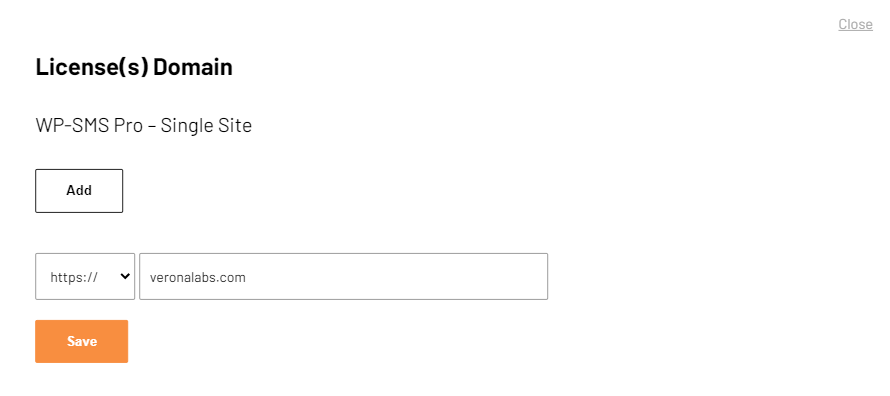Viewport: 890px width, 396px height.
Task: Select the orange Save button
Action: click(82, 341)
